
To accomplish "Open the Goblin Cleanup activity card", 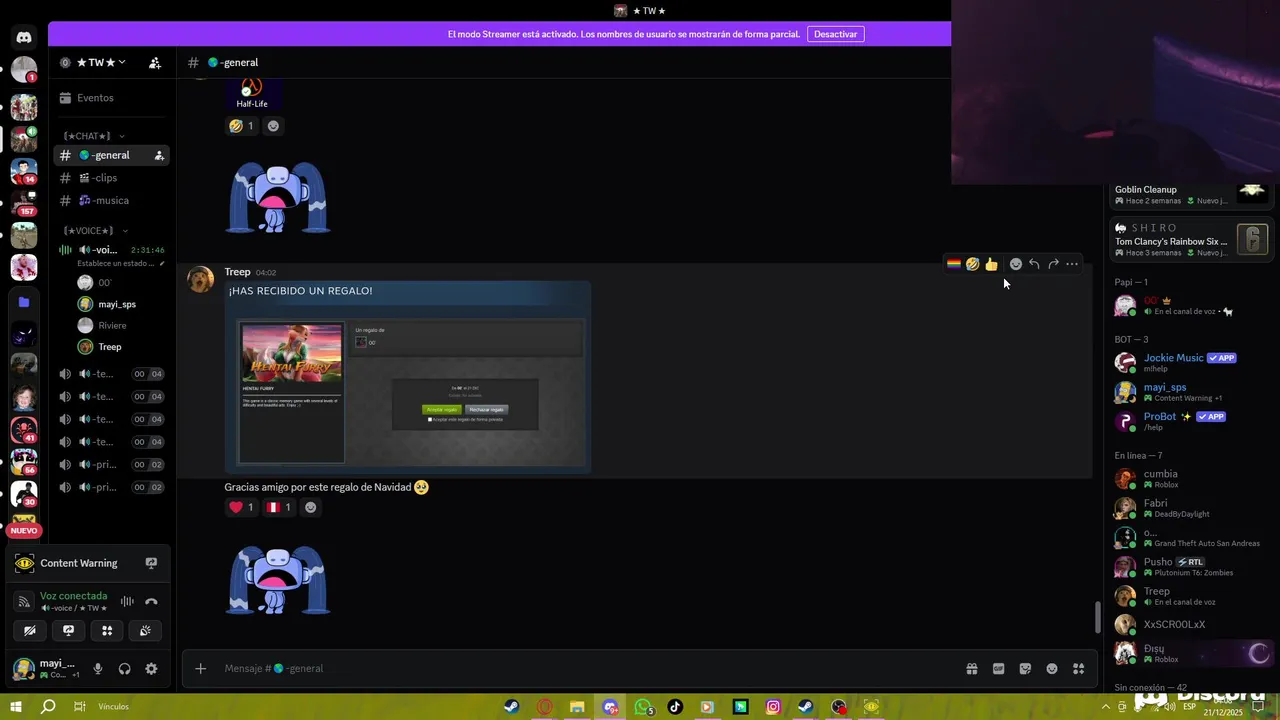I will point(1191,194).
